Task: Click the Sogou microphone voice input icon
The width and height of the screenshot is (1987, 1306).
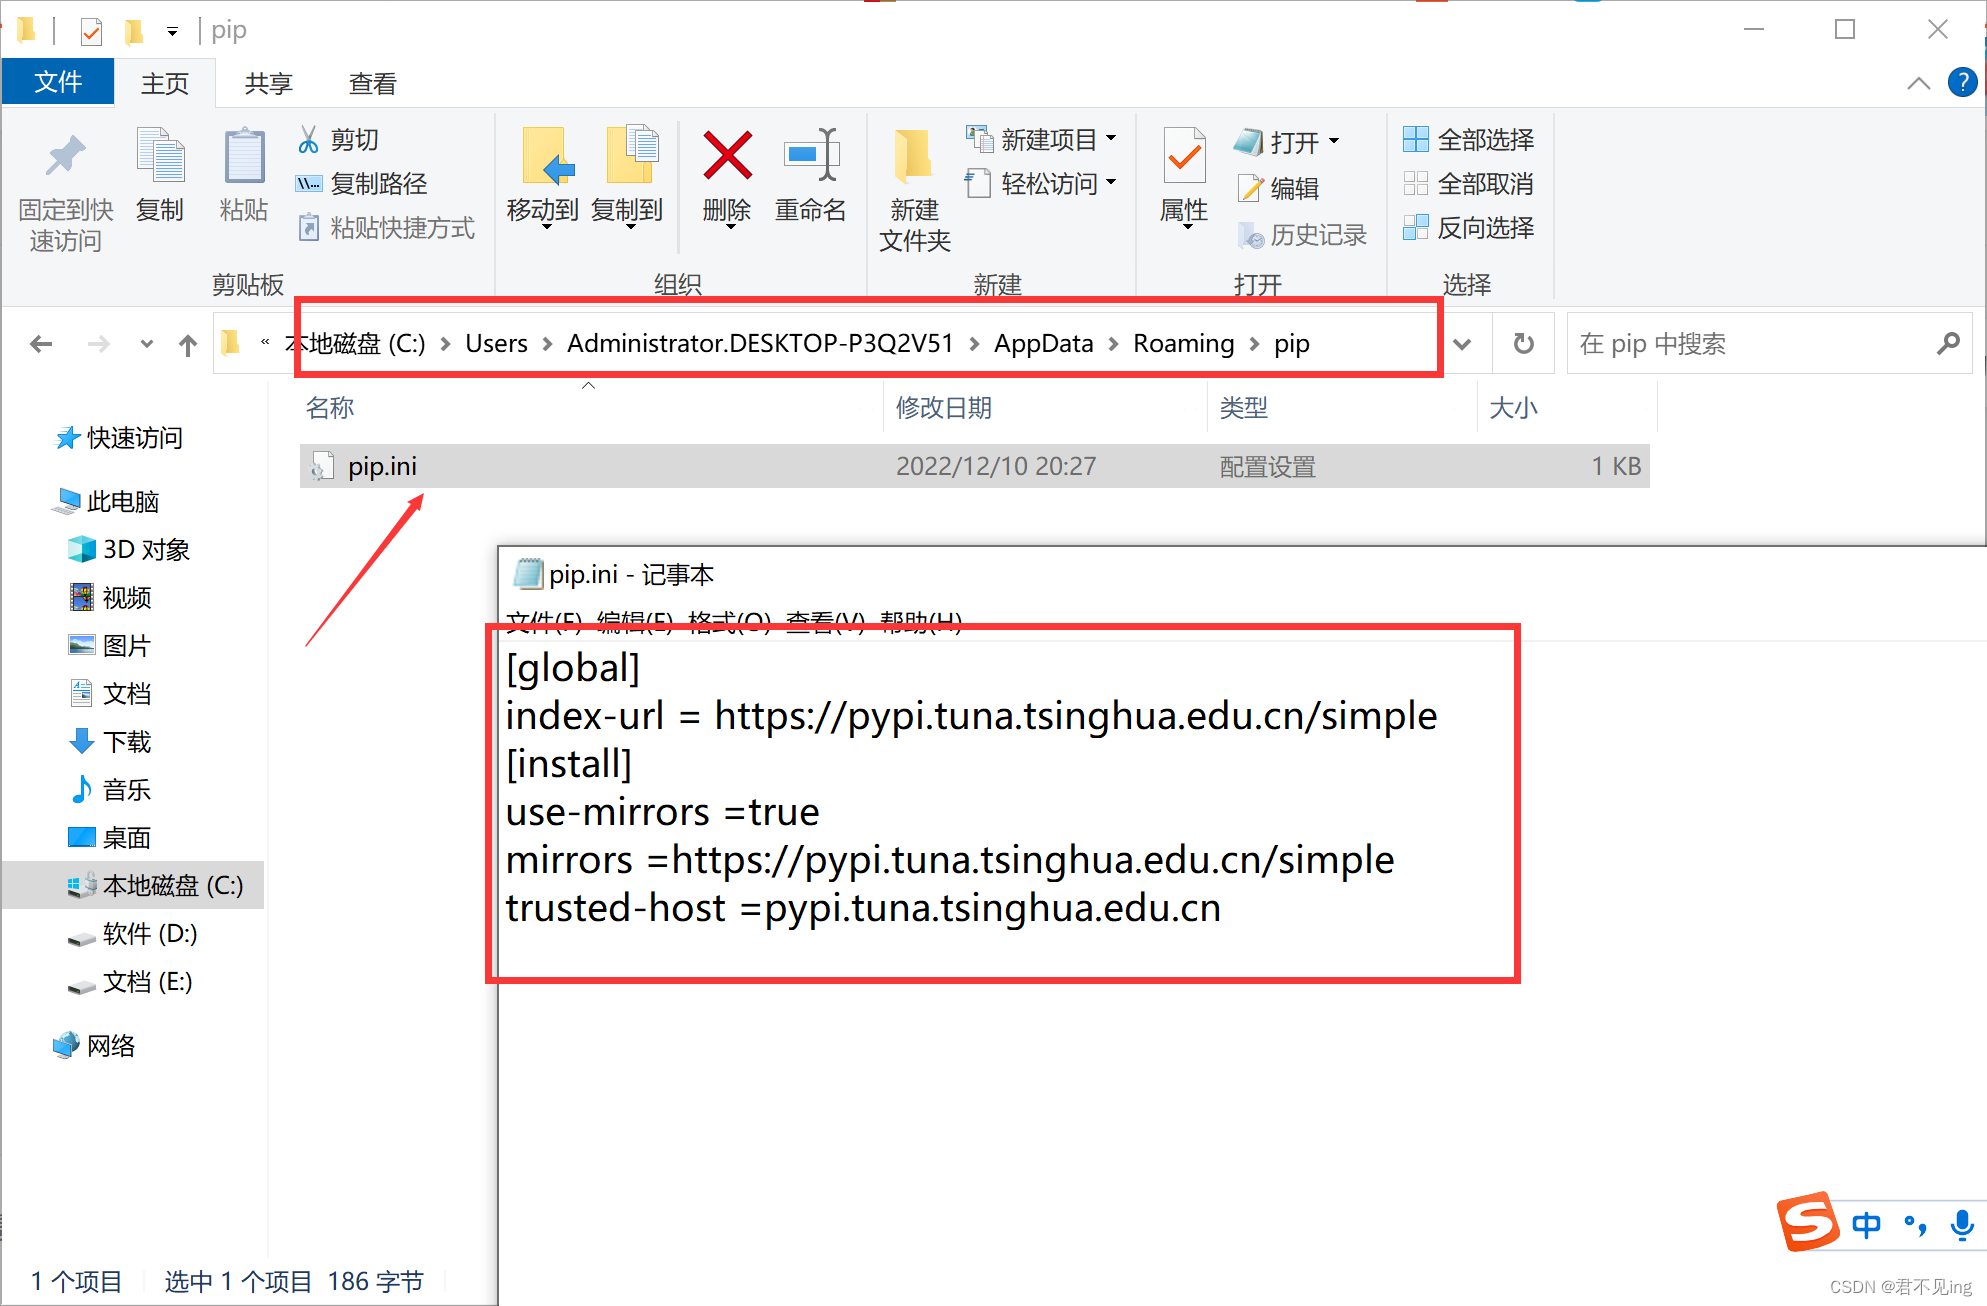Action: click(1961, 1224)
